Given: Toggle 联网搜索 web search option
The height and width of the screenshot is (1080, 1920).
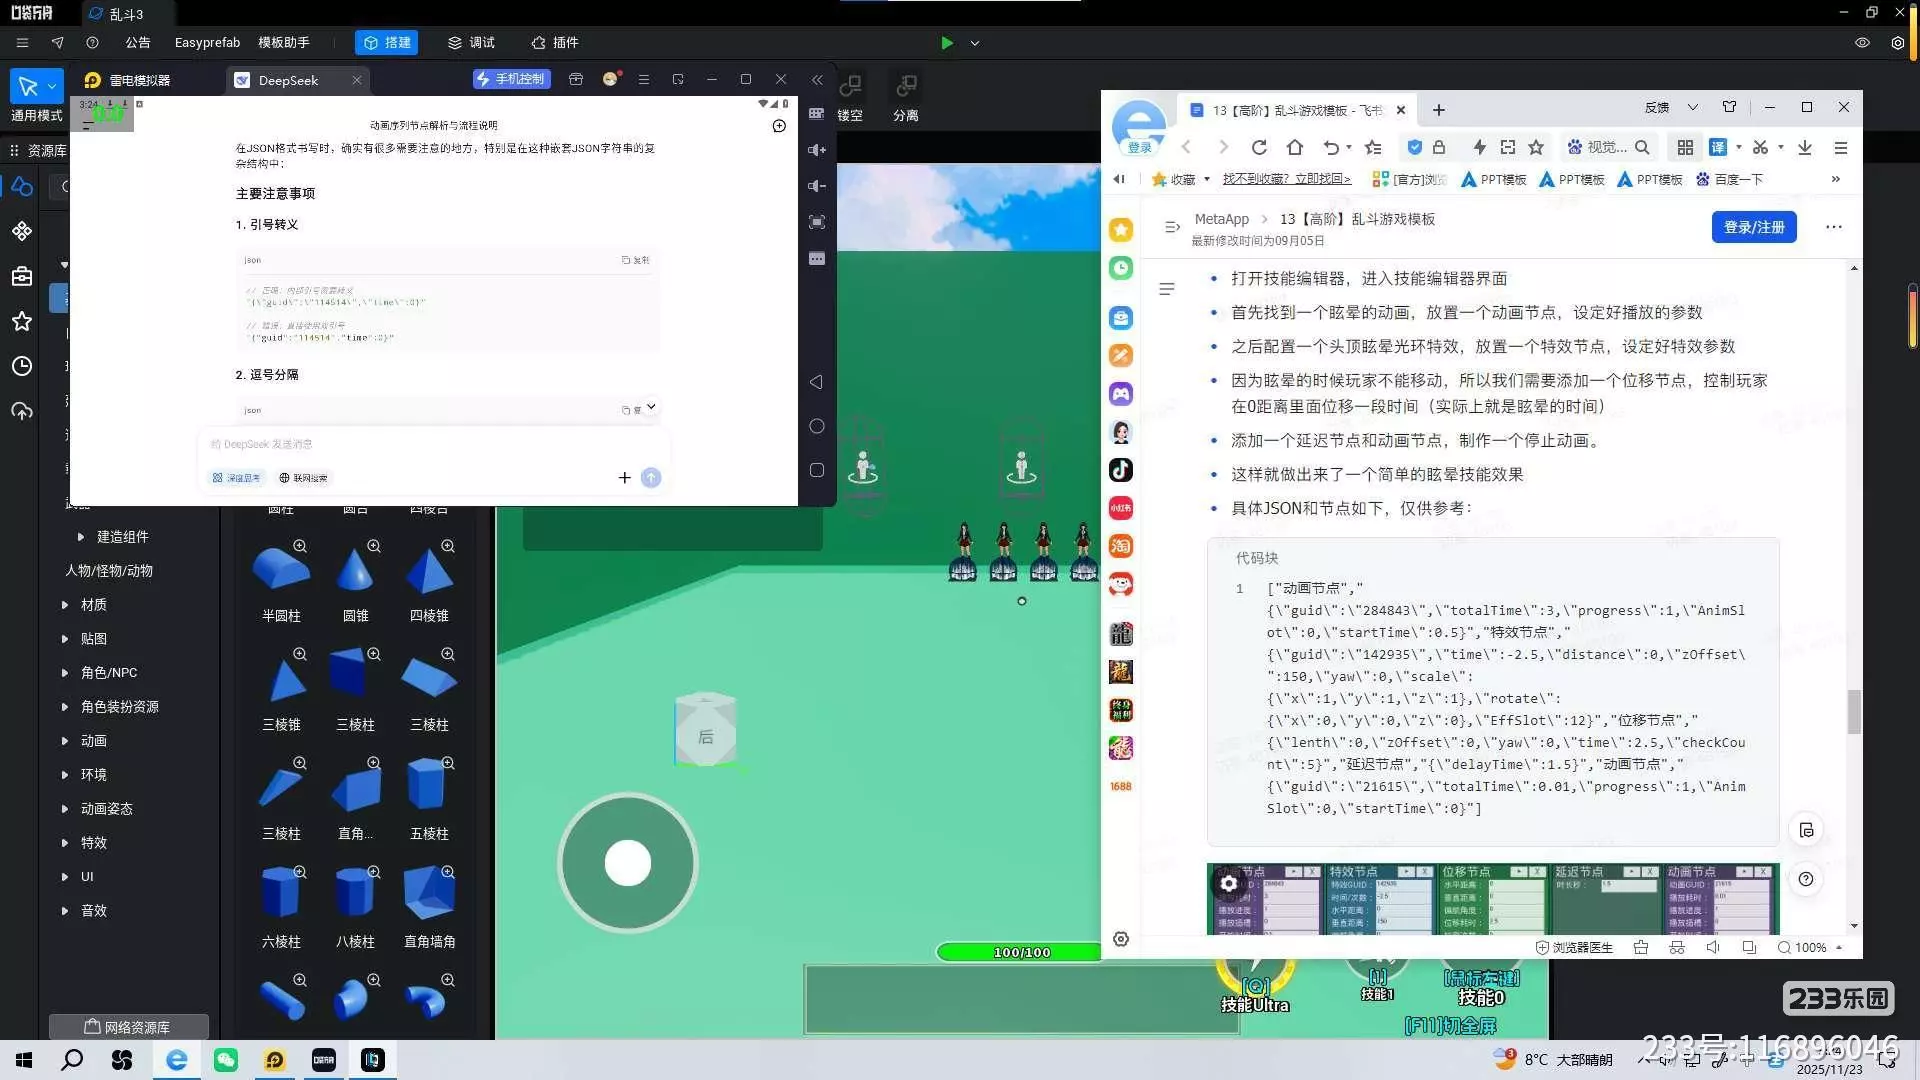Looking at the screenshot, I should pos(304,478).
